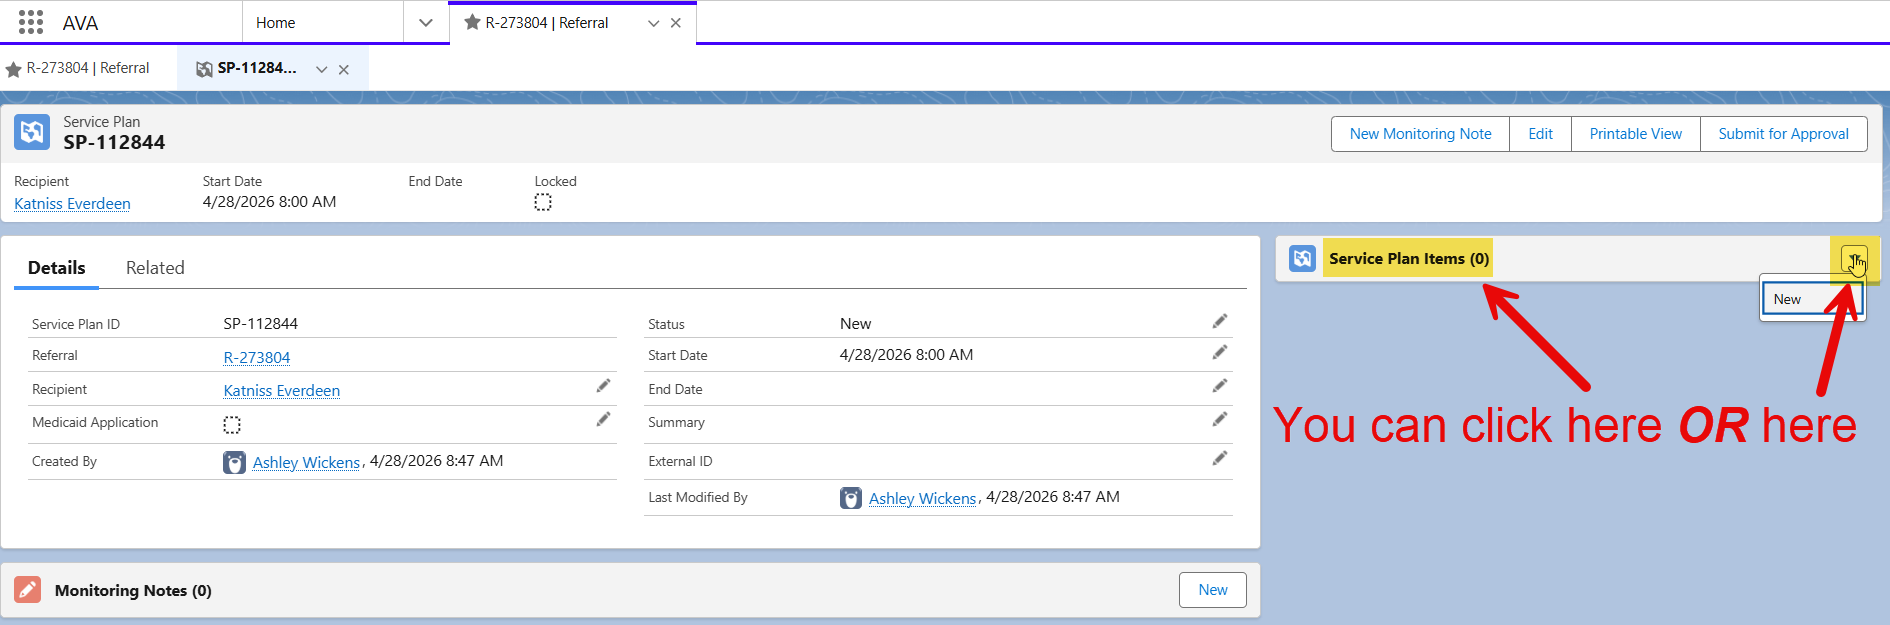Screen dimensions: 1890x625
Task: Choose New from Service Plan Items menu
Action: point(1812,299)
